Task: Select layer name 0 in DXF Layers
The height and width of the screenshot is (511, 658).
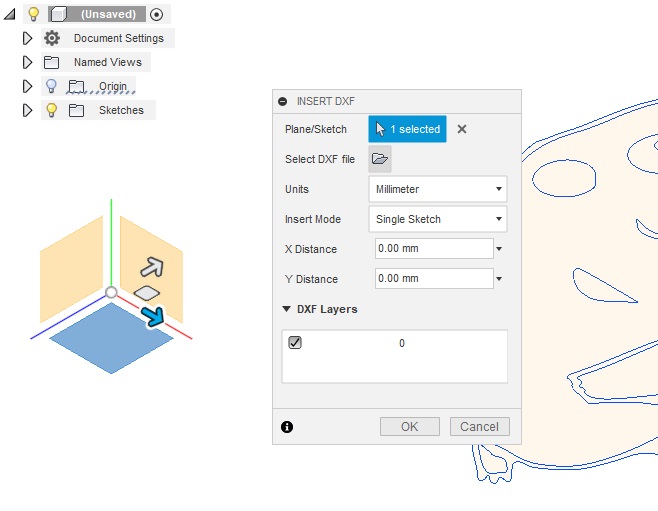Action: point(402,343)
